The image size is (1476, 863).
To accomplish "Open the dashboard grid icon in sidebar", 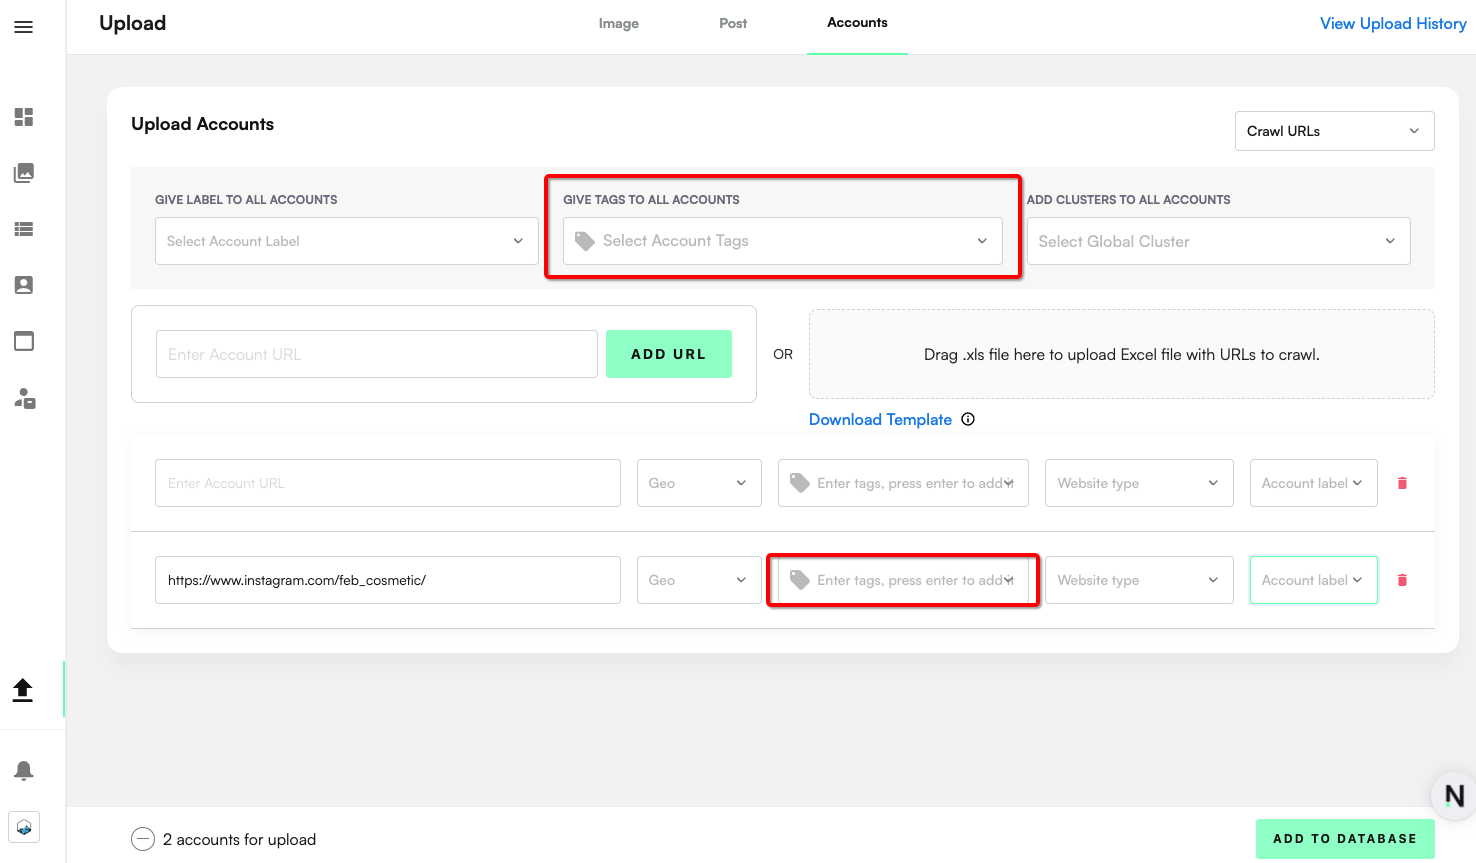I will point(24,117).
